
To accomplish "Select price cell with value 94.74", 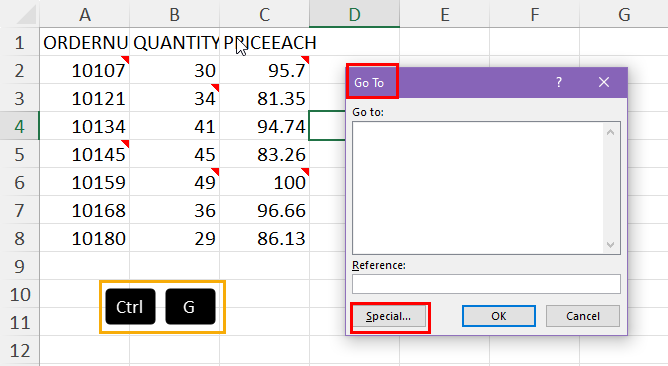I will coord(265,126).
